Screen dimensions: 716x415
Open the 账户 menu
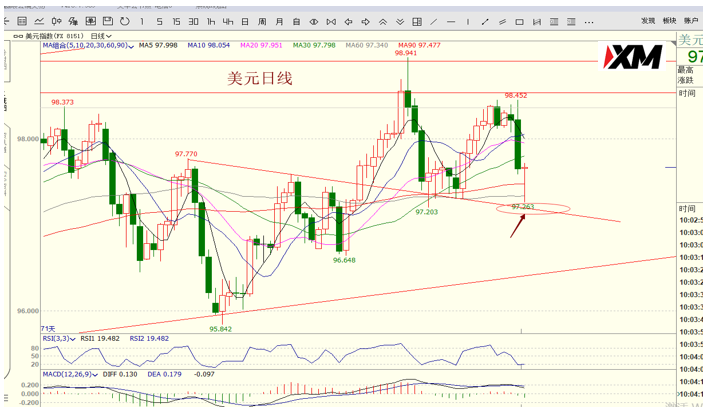point(691,21)
